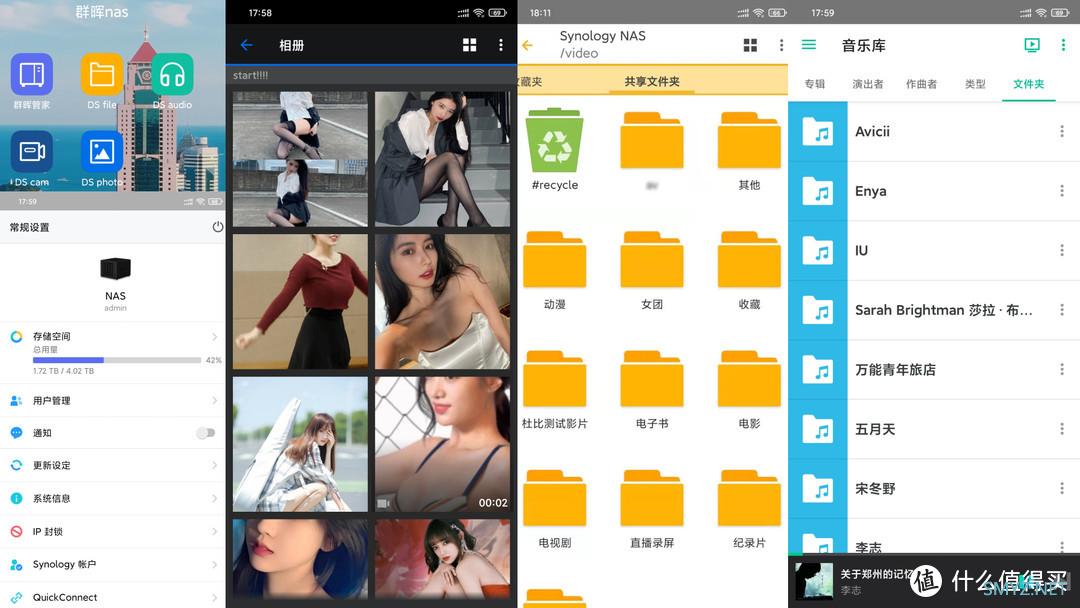The width and height of the screenshot is (1080, 608).
Task: Open the 音乐库 hamburger menu
Action: [809, 45]
